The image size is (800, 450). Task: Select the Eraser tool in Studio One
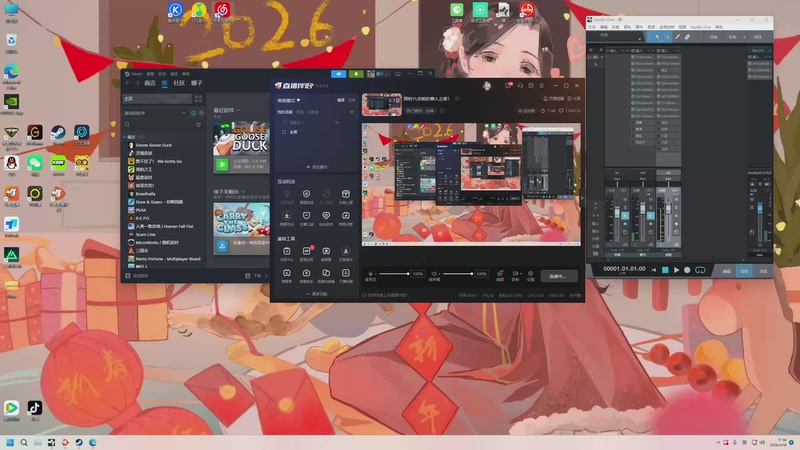pos(687,37)
